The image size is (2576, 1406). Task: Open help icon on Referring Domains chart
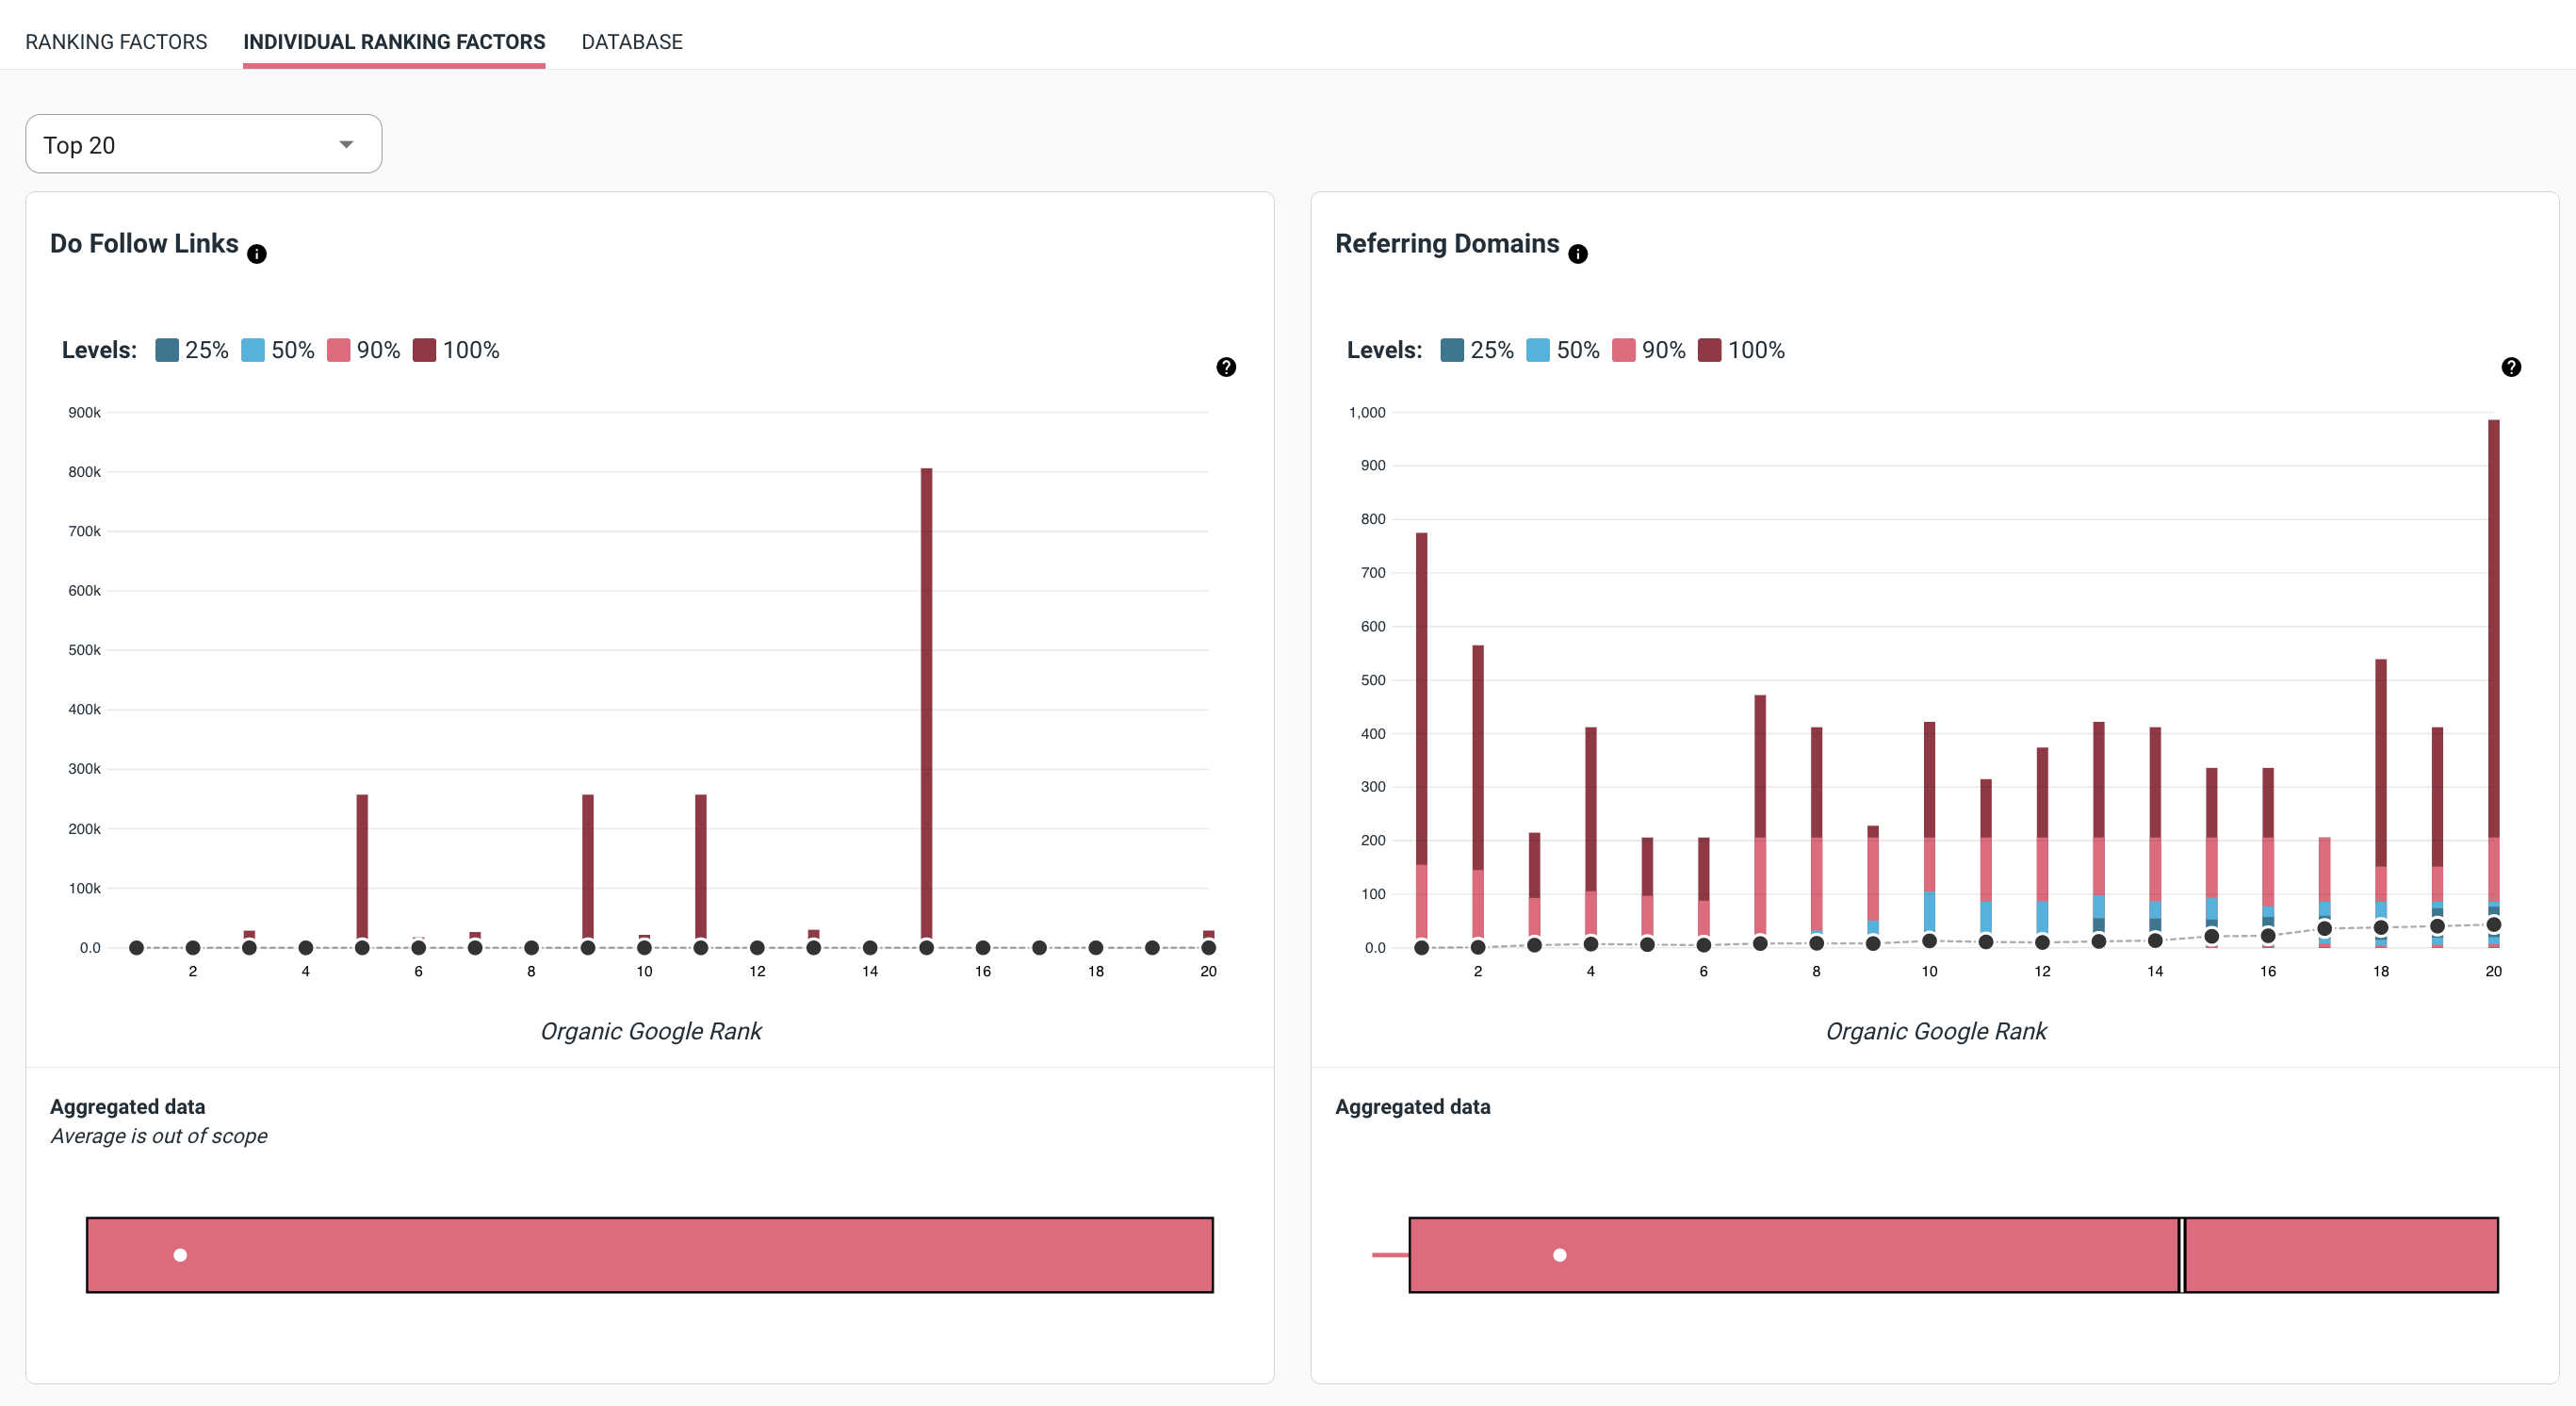click(x=2511, y=367)
